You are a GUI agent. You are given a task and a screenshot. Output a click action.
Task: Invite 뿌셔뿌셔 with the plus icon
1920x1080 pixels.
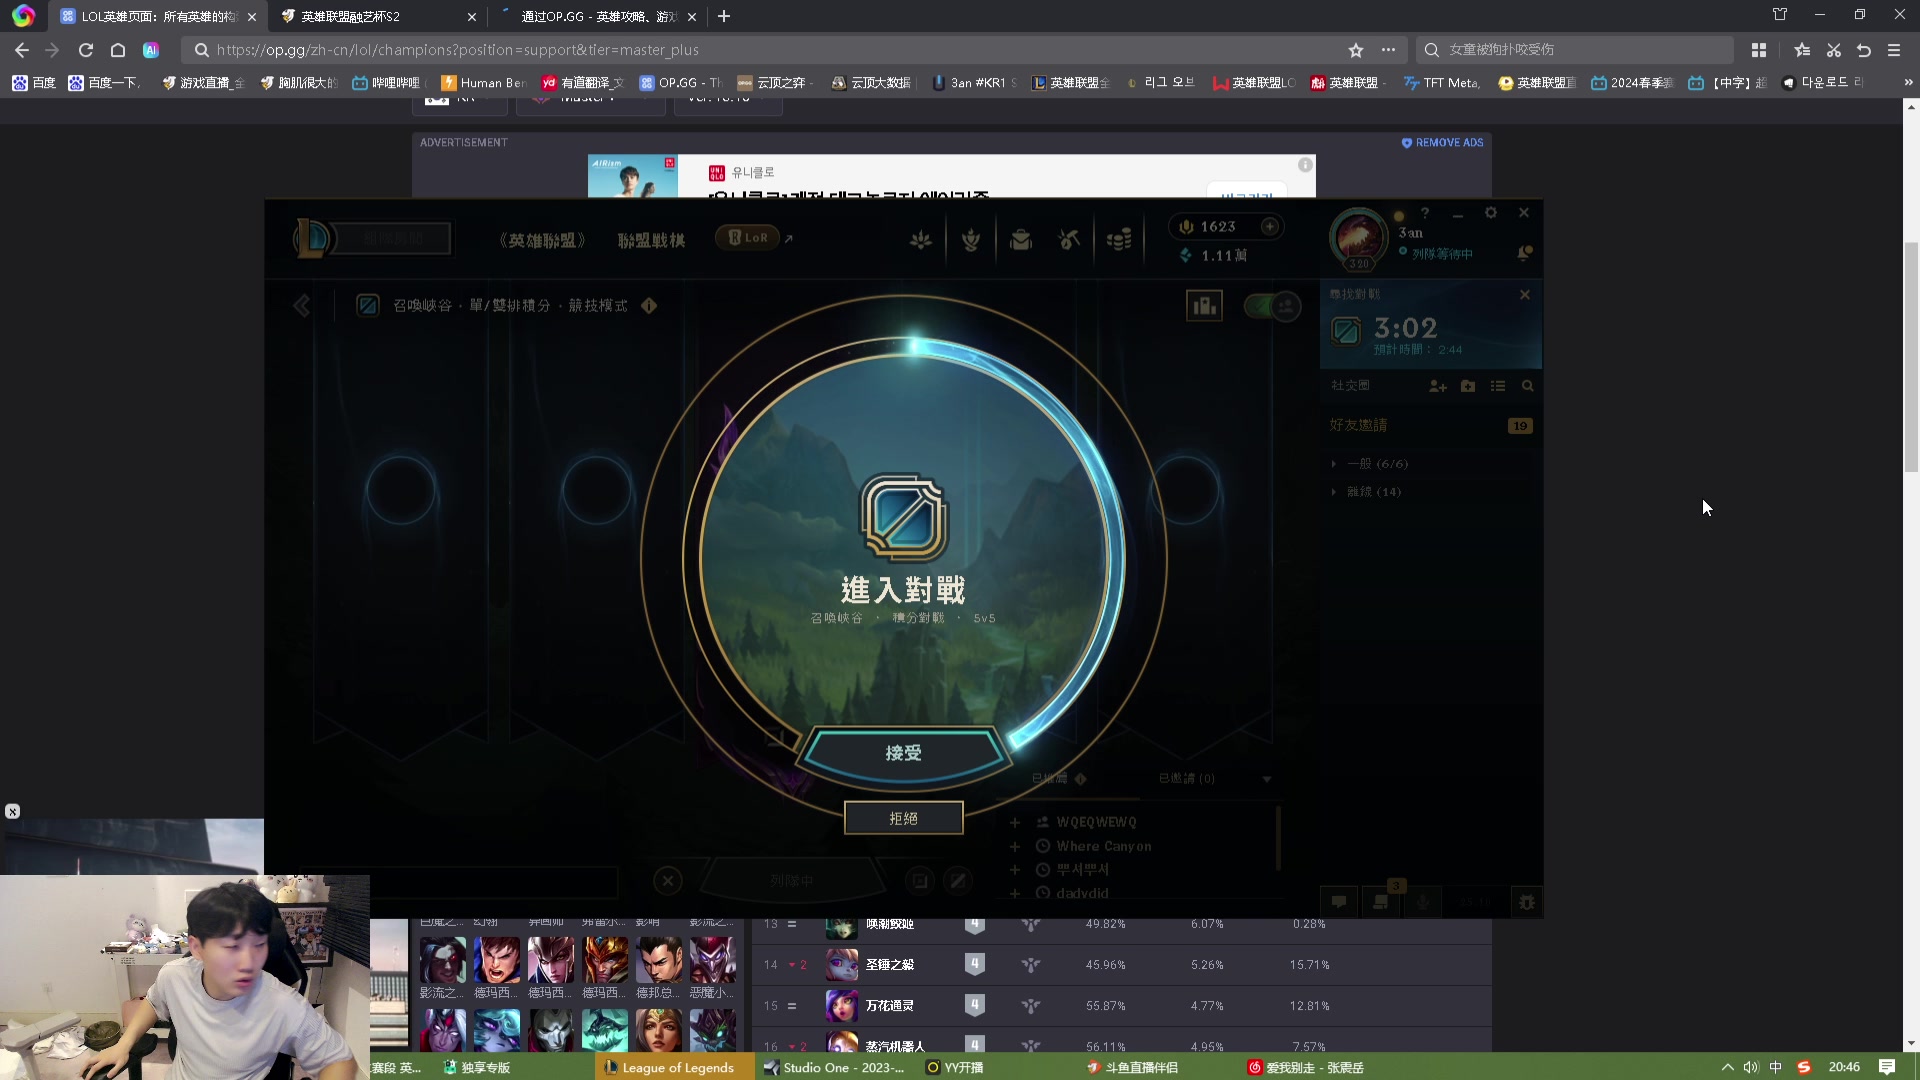(x=1014, y=870)
